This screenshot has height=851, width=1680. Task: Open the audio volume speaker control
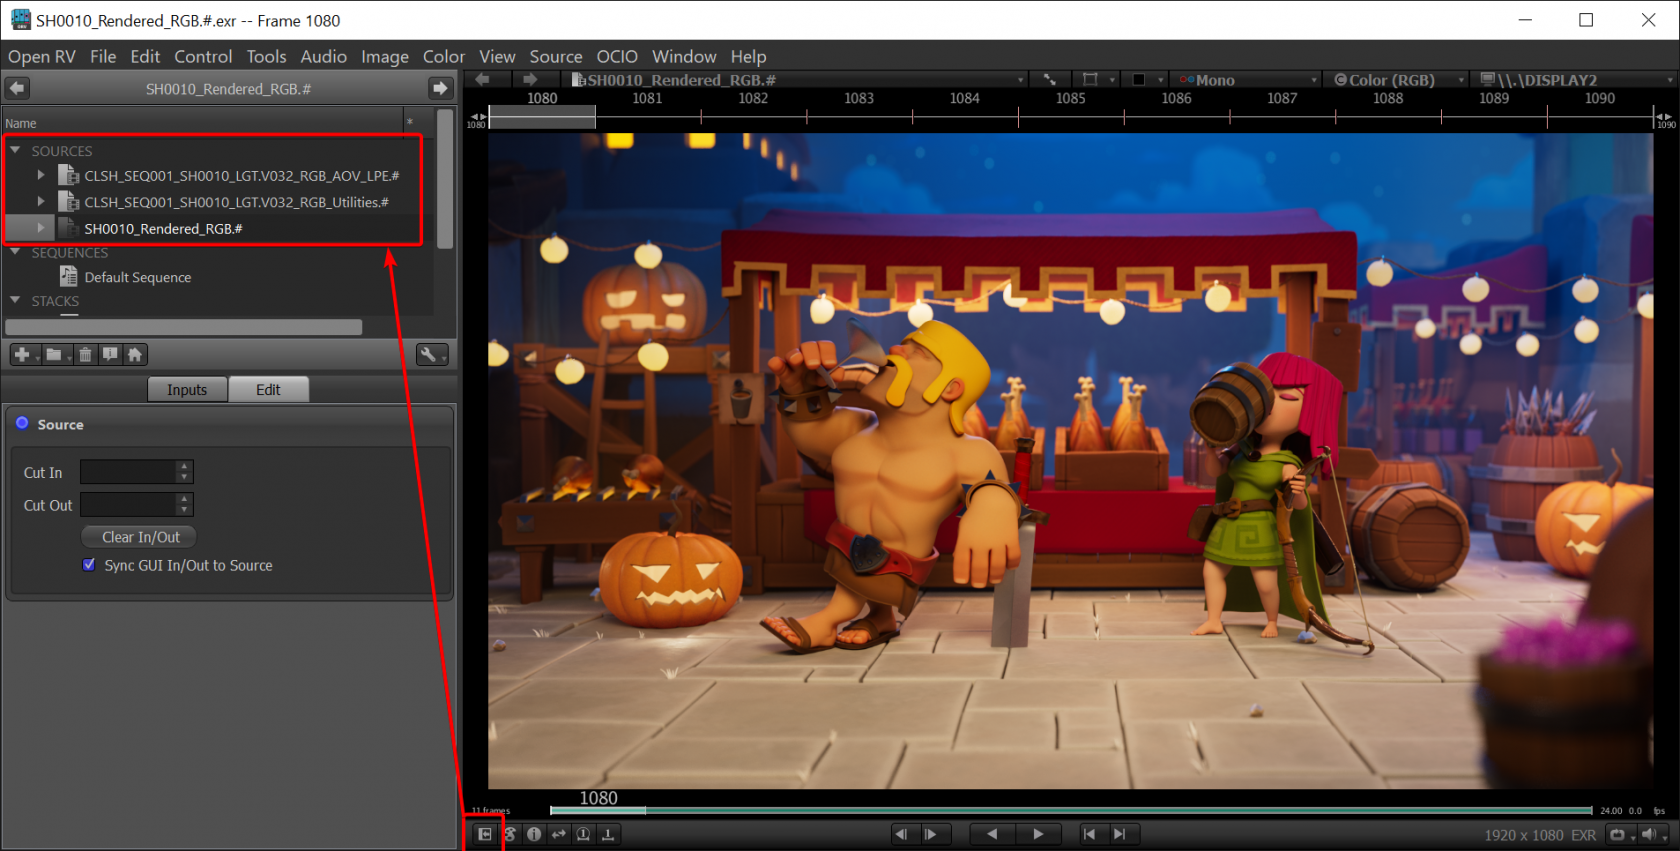click(1651, 835)
